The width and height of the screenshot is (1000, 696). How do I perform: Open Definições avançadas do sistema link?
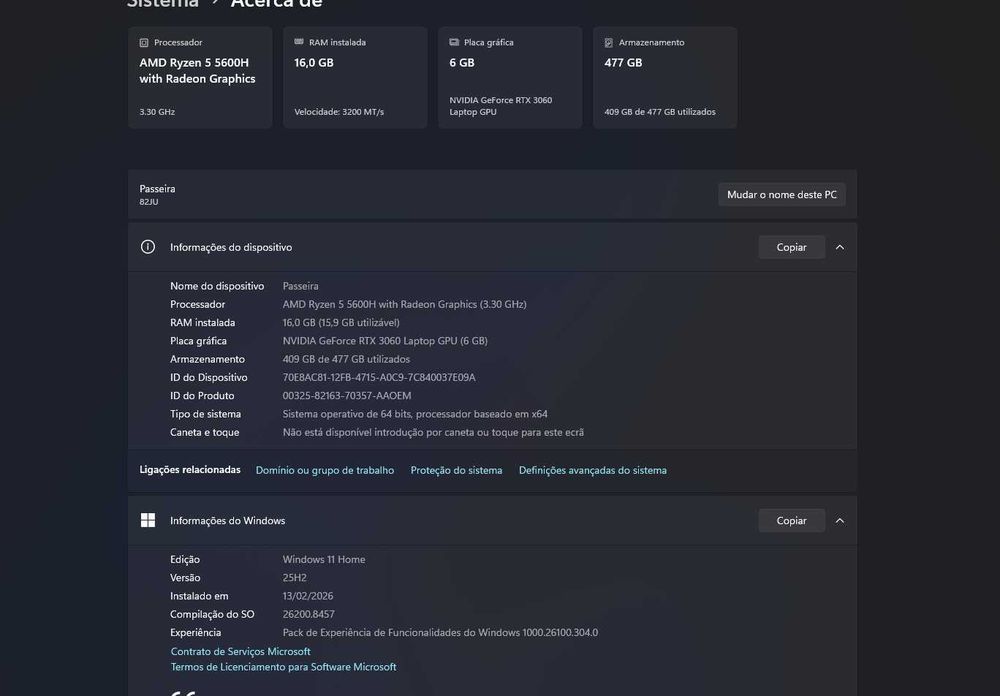point(592,470)
